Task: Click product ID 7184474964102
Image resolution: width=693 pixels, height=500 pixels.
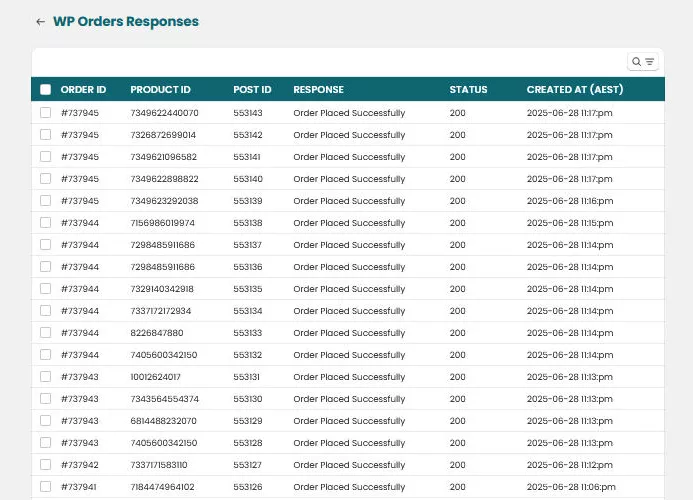Action: pyautogui.click(x=163, y=487)
